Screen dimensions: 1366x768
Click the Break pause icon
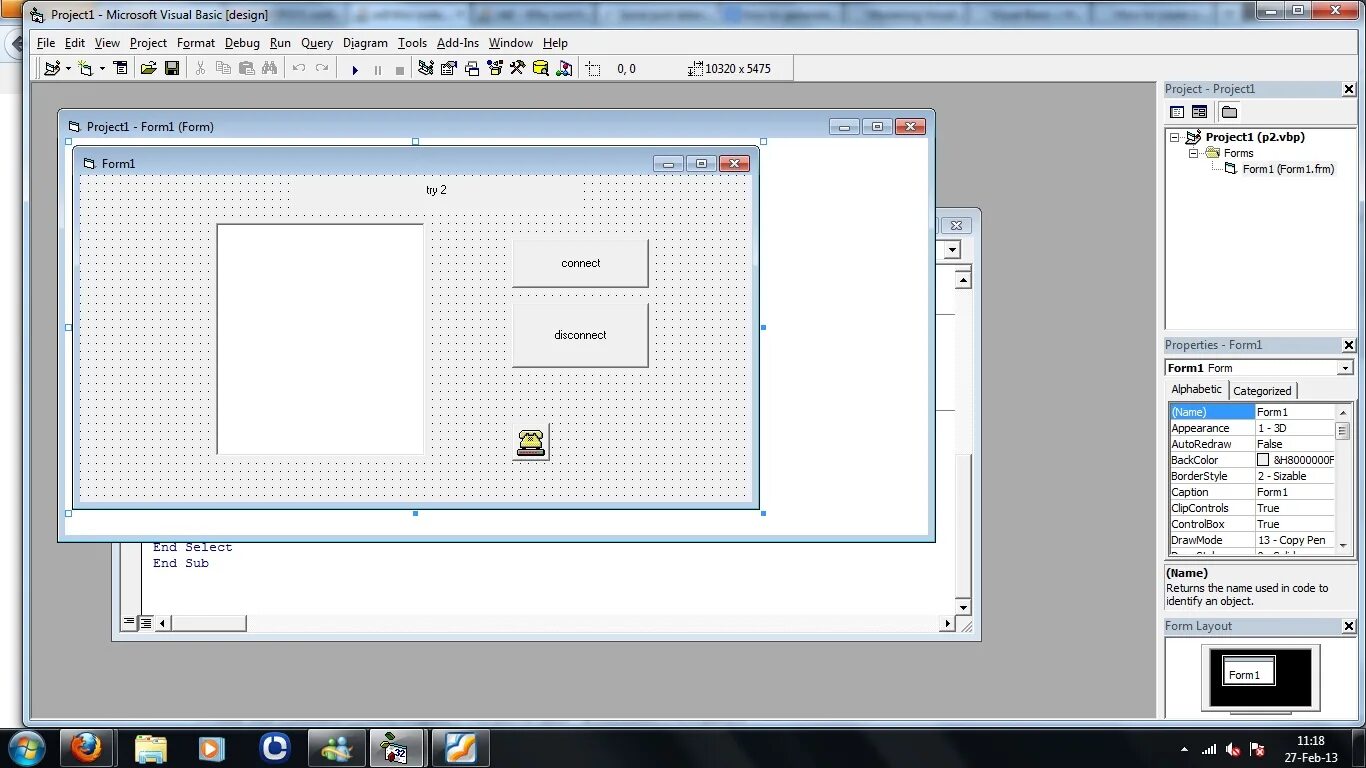tap(377, 69)
